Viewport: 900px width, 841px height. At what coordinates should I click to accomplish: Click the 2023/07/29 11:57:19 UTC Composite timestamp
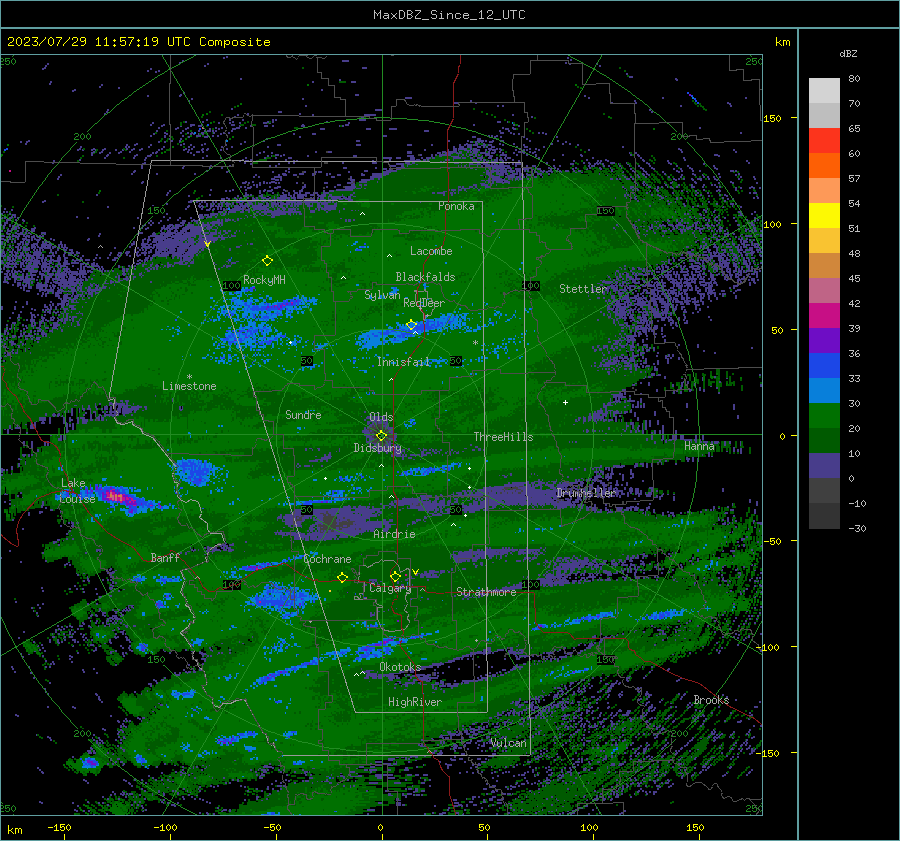click(x=138, y=42)
